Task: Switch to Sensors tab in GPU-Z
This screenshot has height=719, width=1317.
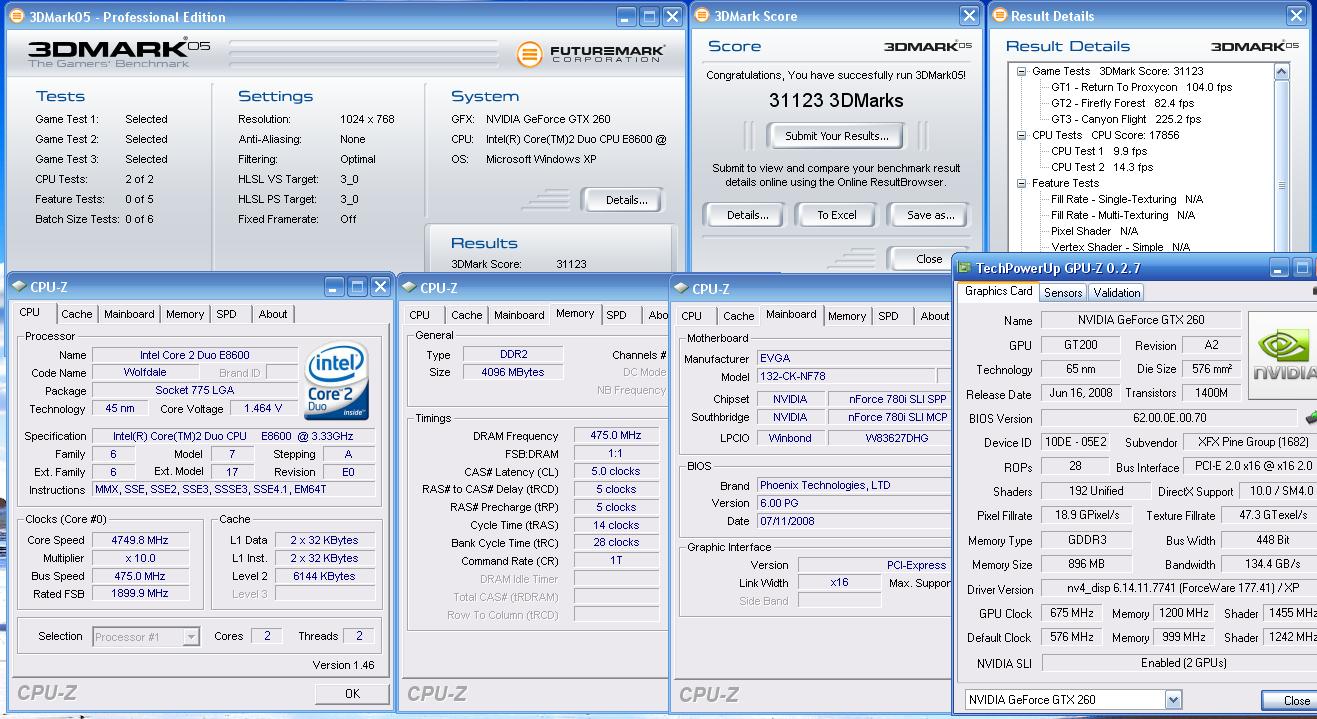Action: [1063, 293]
